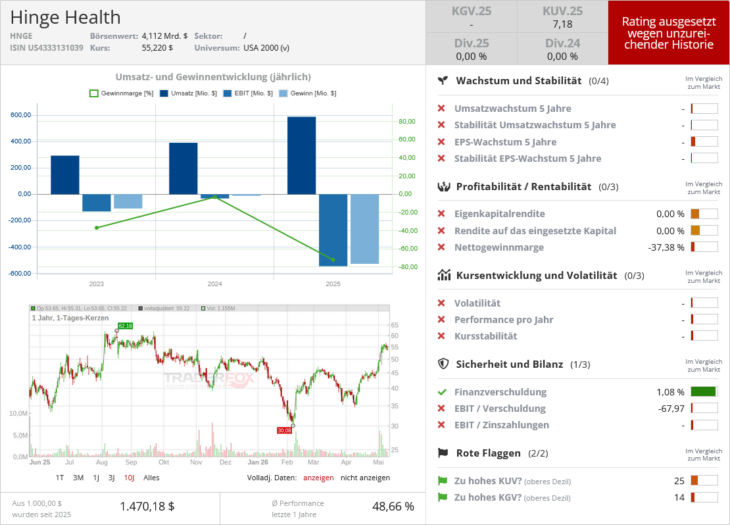Click the green flag next to Zu hohes KGV?
730x525 pixels.
[442, 498]
